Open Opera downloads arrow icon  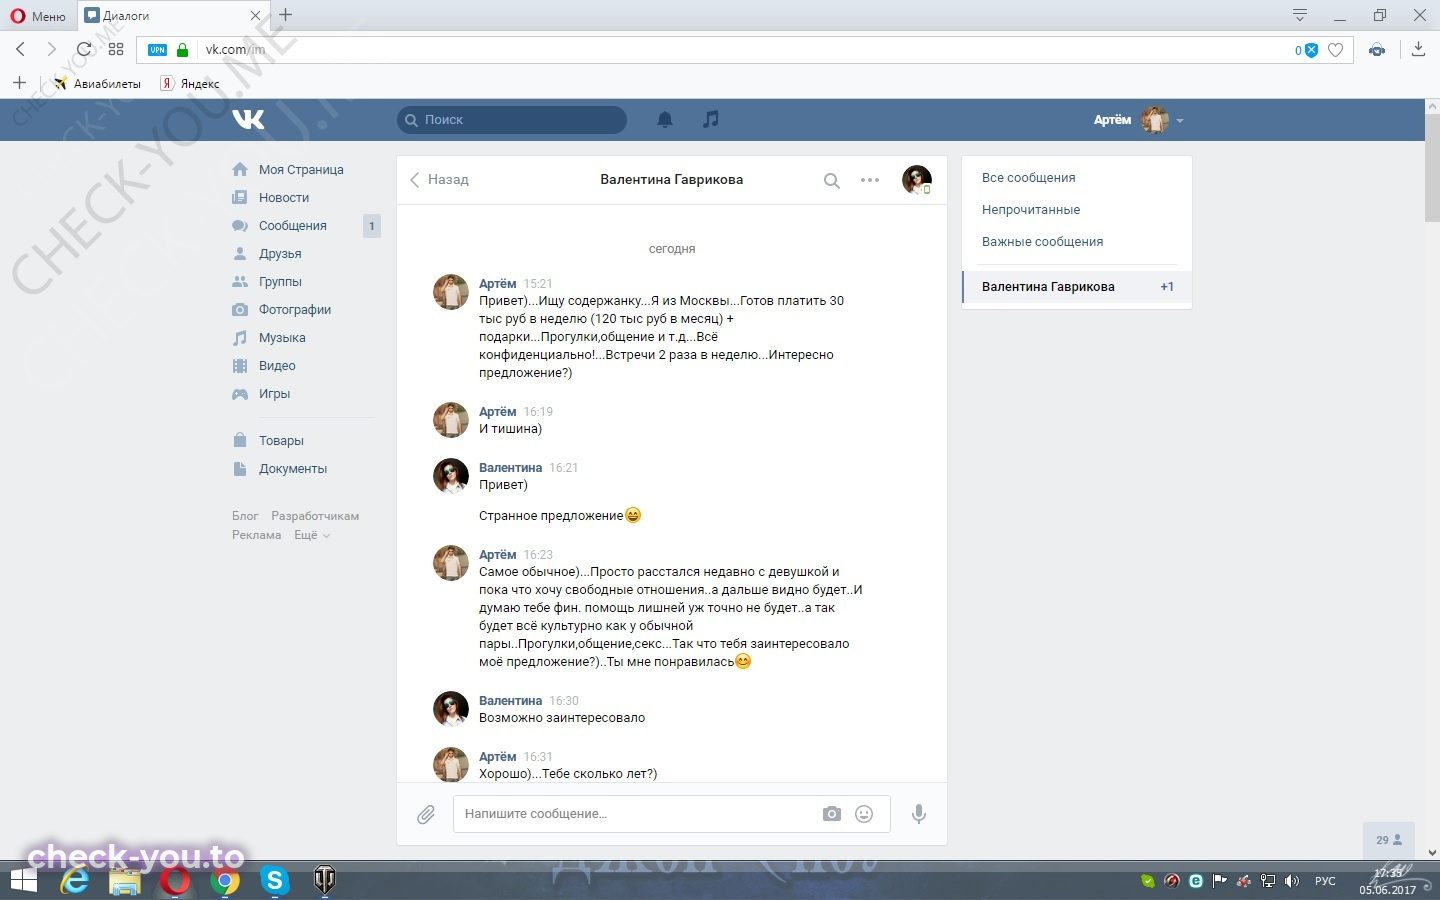(1418, 49)
